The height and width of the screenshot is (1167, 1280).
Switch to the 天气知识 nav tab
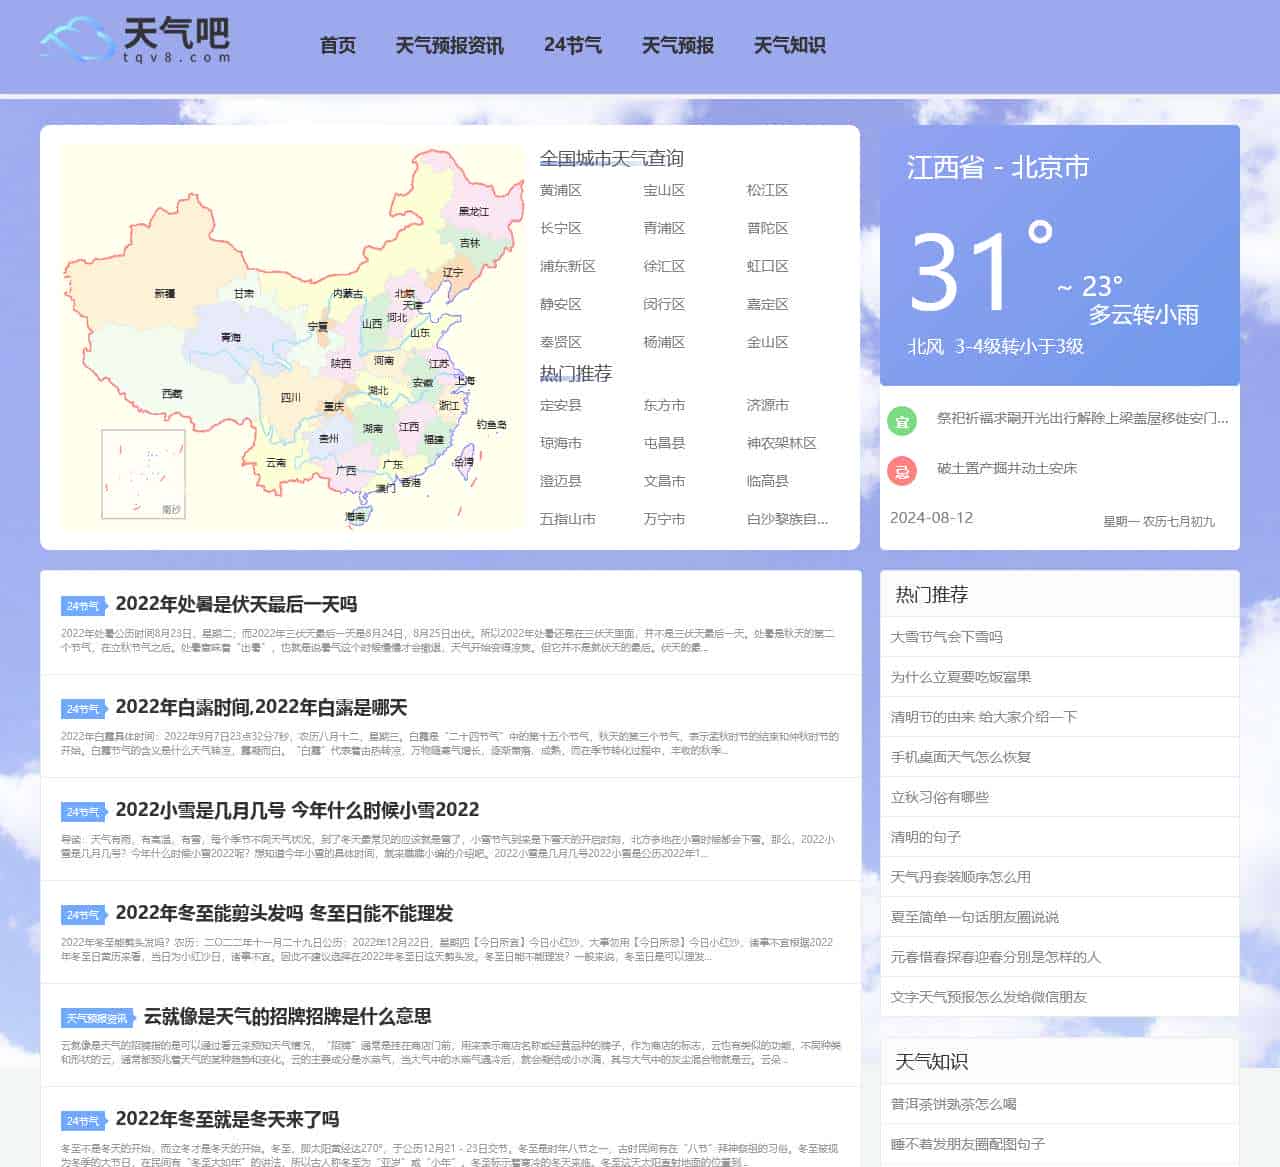point(789,46)
